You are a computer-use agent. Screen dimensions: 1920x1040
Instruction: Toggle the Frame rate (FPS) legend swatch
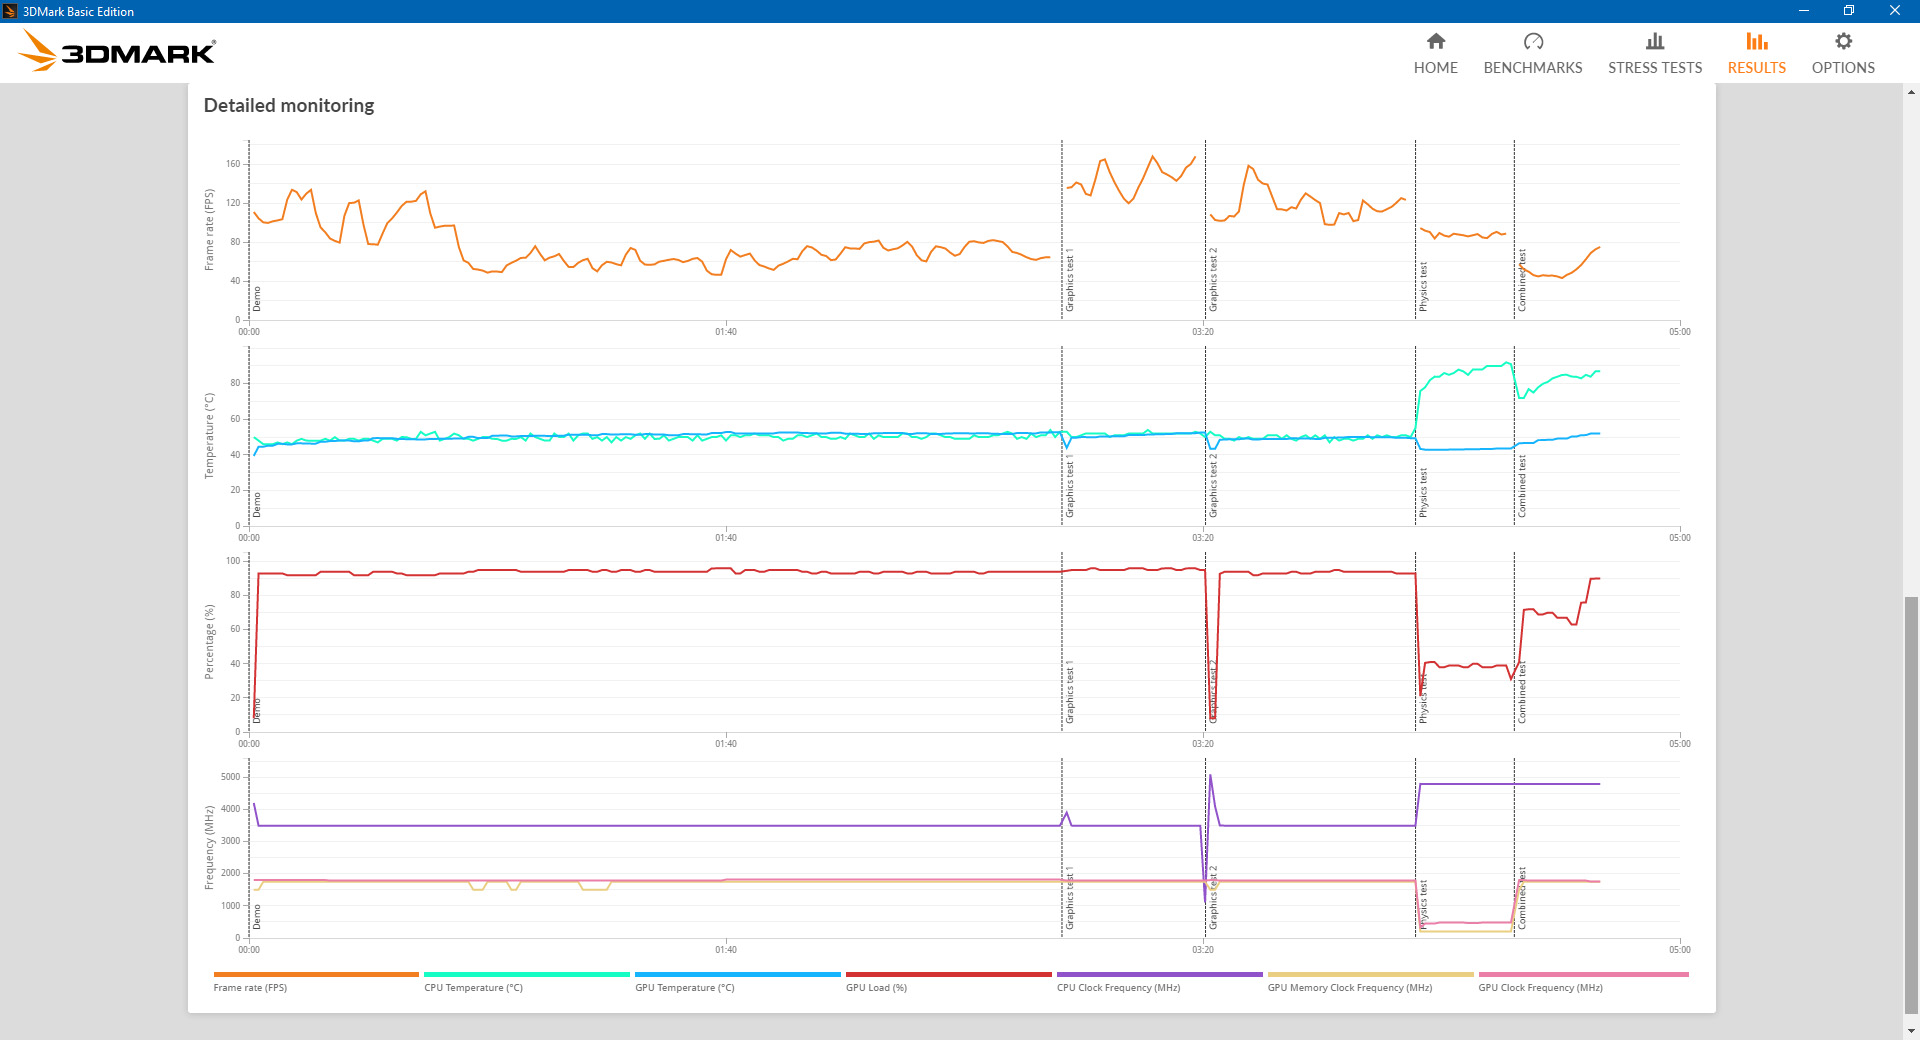(x=316, y=974)
